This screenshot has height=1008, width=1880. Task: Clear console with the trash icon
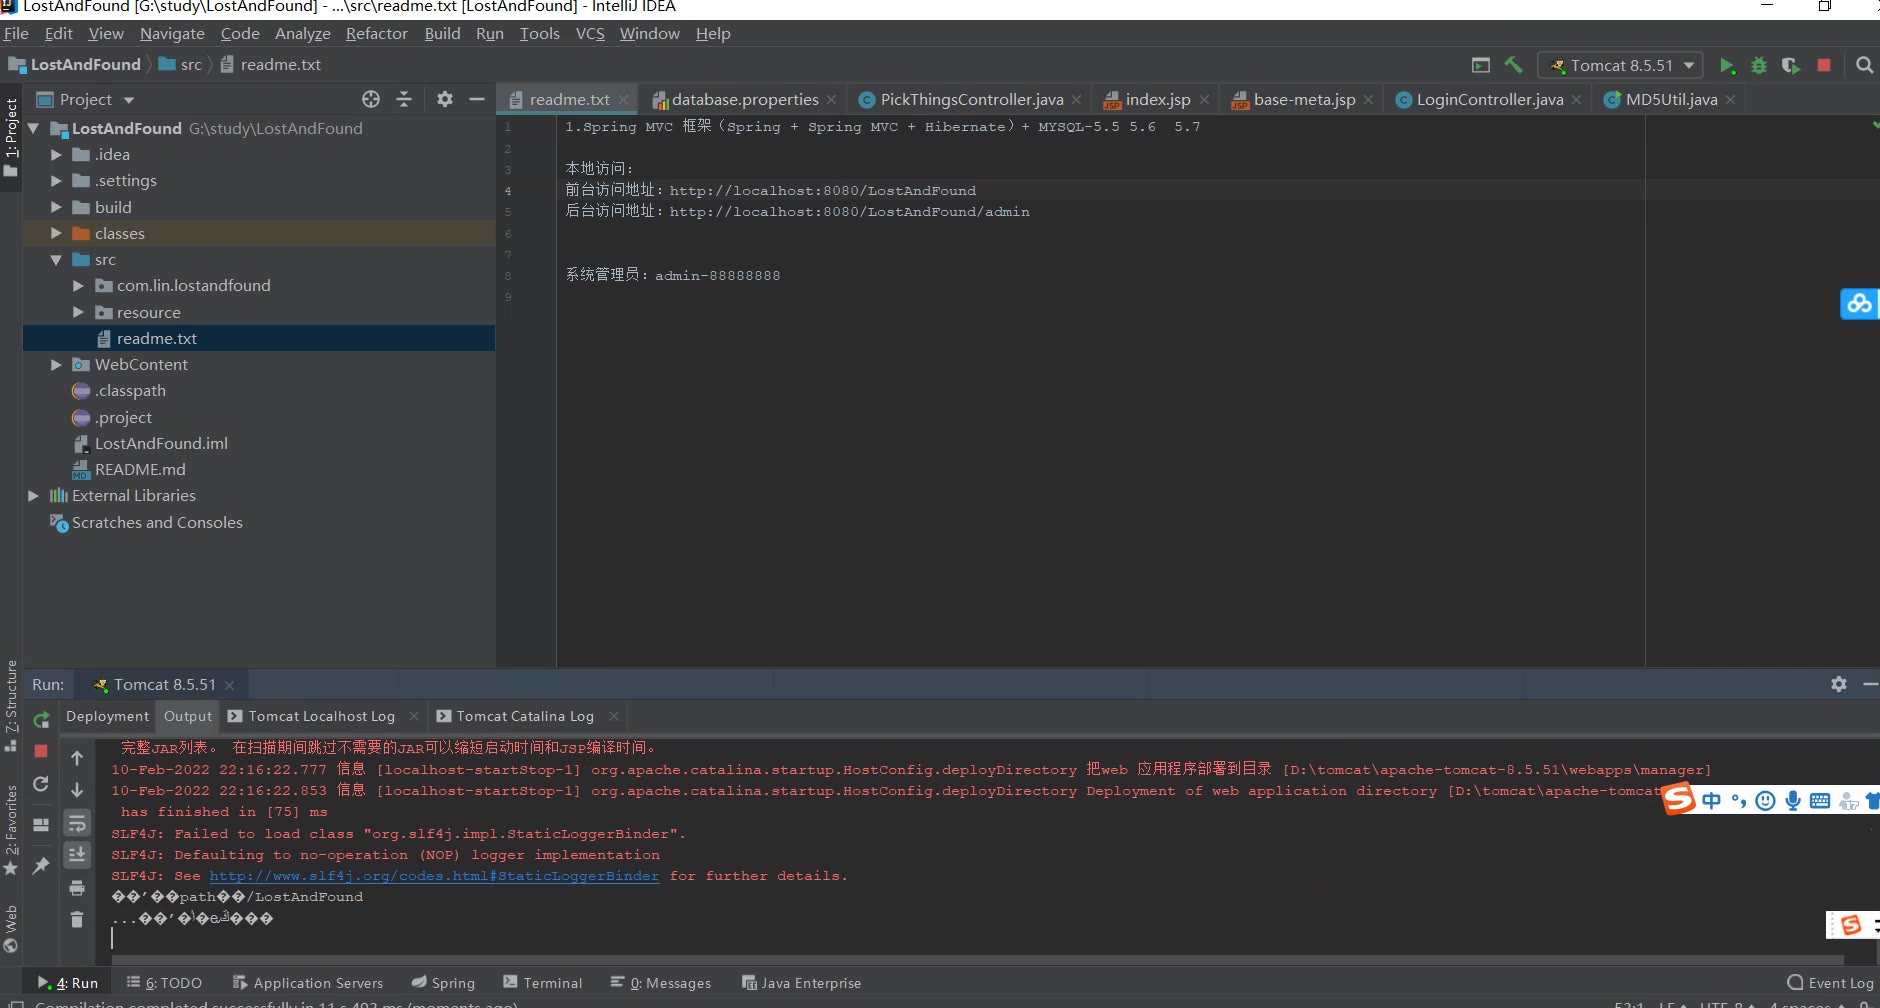(x=77, y=919)
